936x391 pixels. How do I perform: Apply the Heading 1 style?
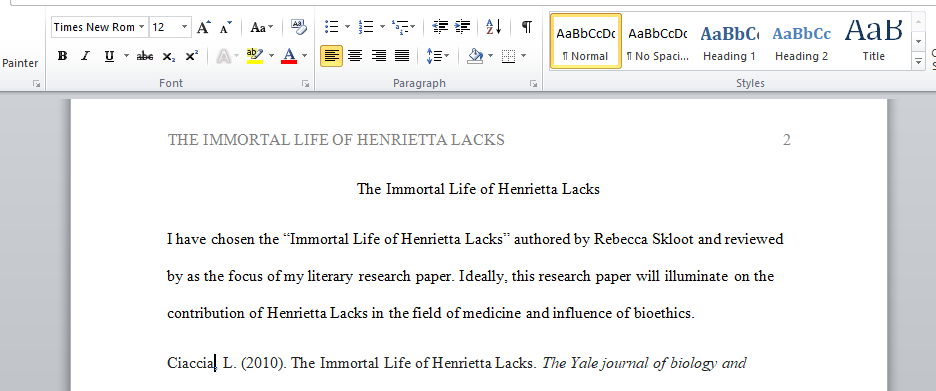tap(729, 41)
